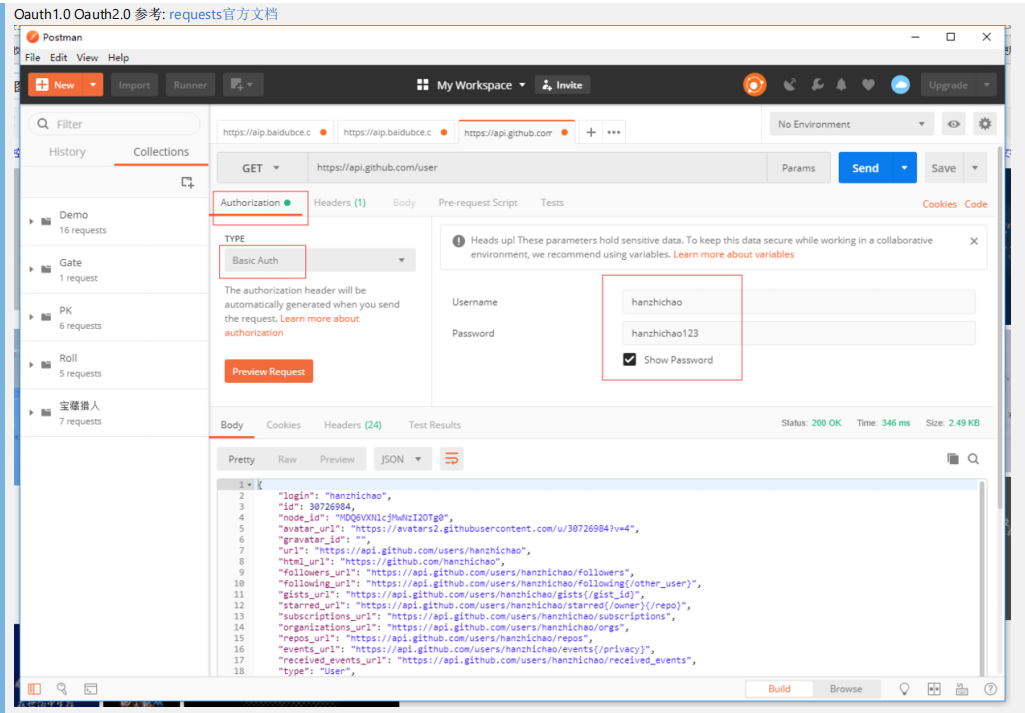Image resolution: width=1025 pixels, height=713 pixels.
Task: Switch to two pane layout icon
Action: tap(934, 689)
